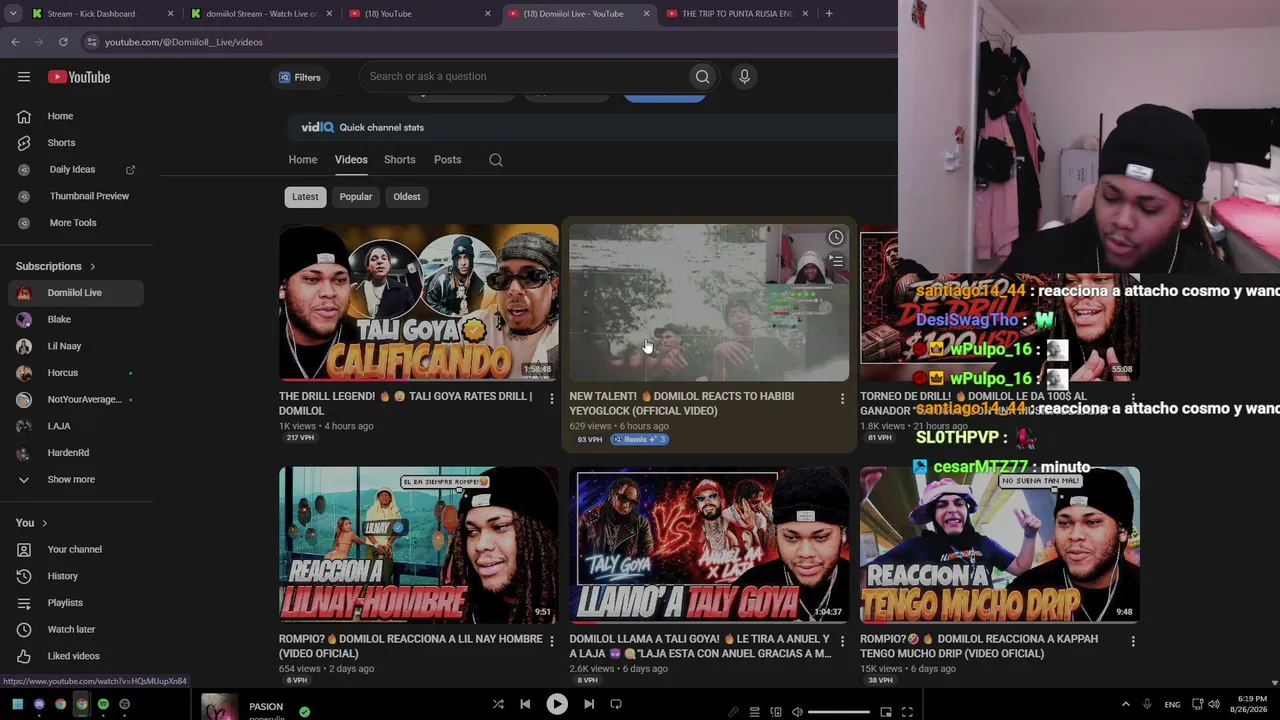1280x720 pixels.
Task: Open Tali Goya Calificando video thumbnail
Action: coord(419,302)
